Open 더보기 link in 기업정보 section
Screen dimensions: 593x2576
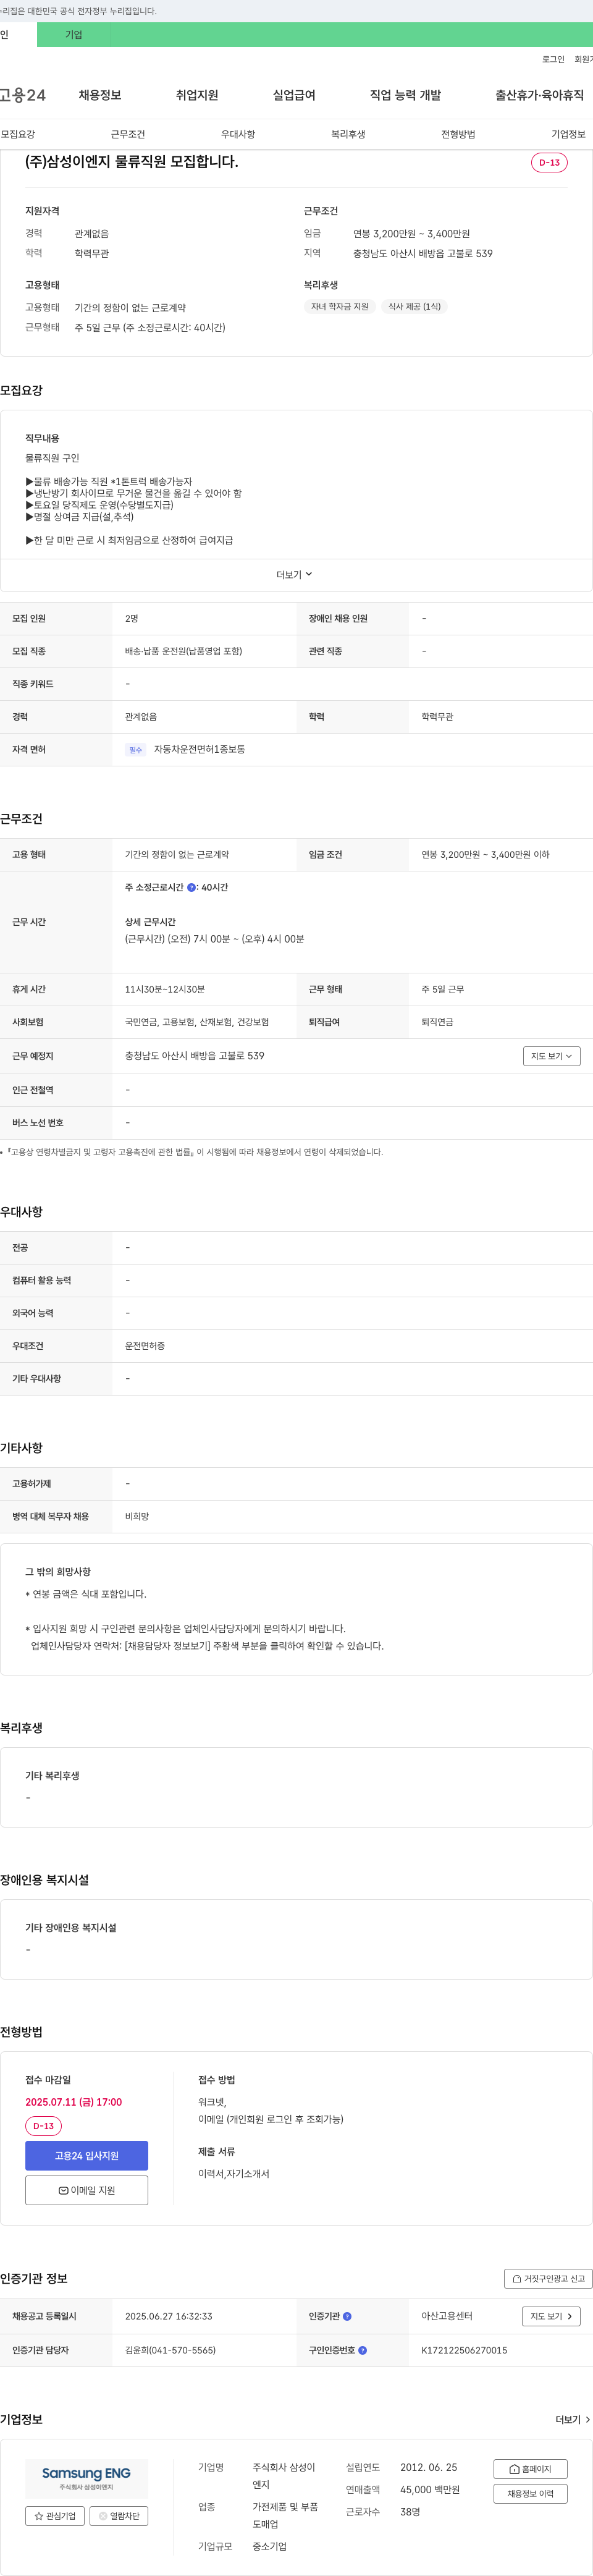573,2420
